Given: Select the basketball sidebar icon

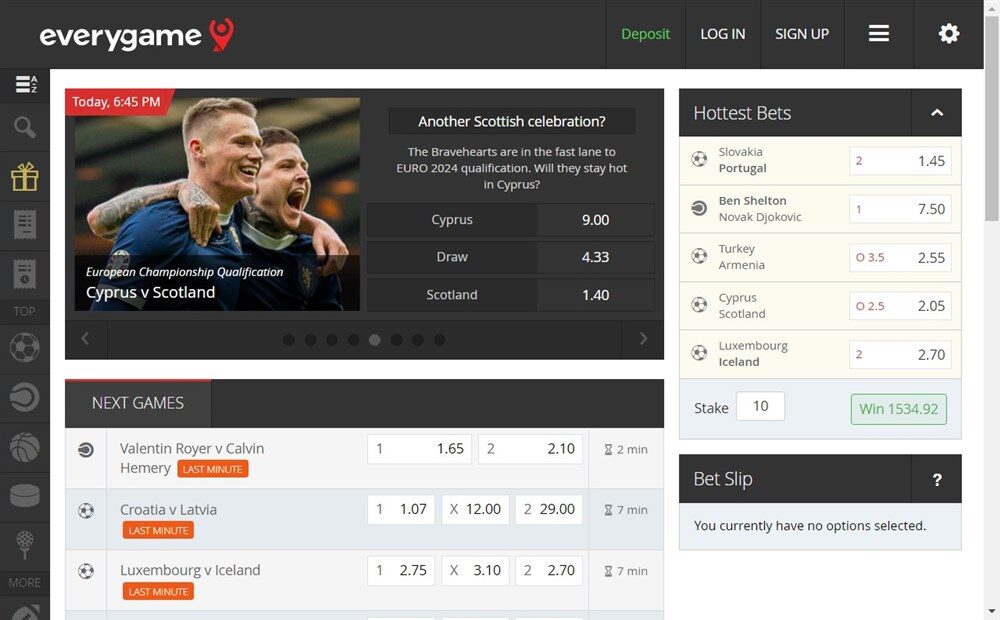Looking at the screenshot, I should (25, 447).
